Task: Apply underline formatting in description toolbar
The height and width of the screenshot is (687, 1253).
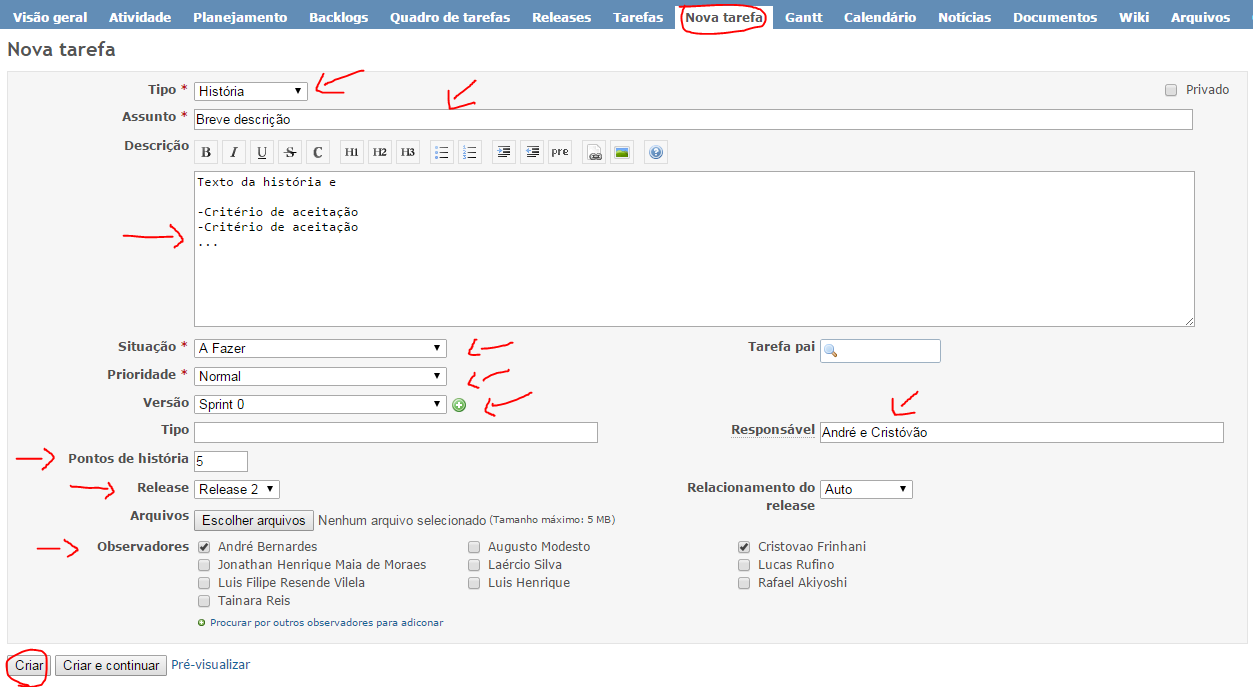Action: pos(262,152)
